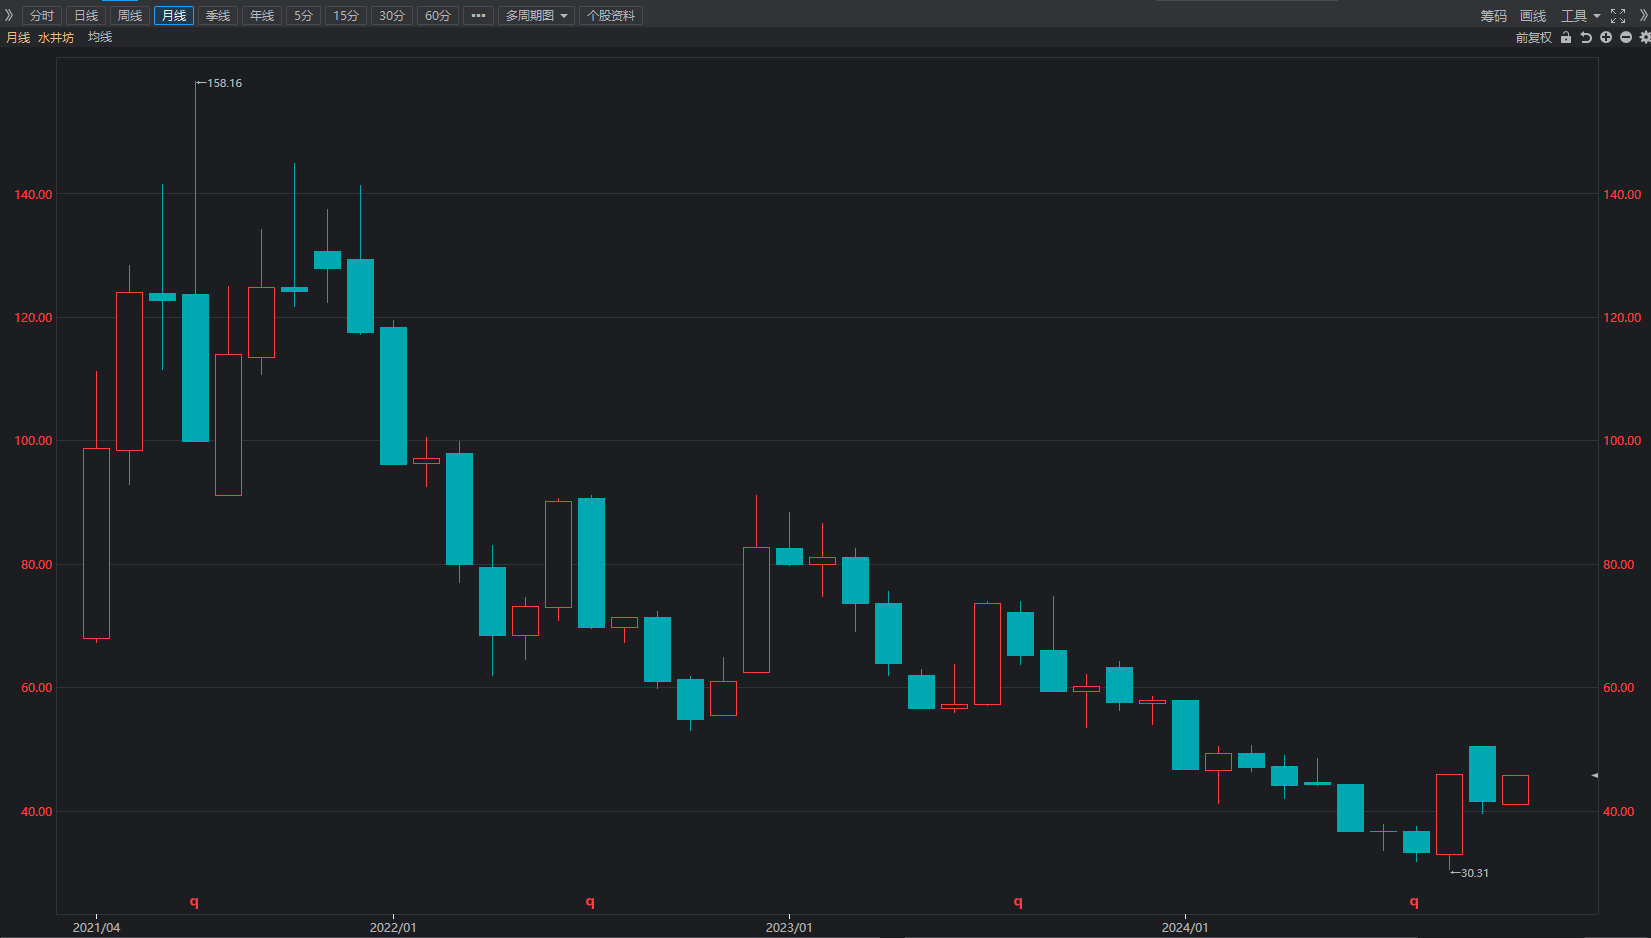Screen dimensions: 1651x938
Task: Zoom out with the minus icon
Action: pyautogui.click(x=1626, y=38)
